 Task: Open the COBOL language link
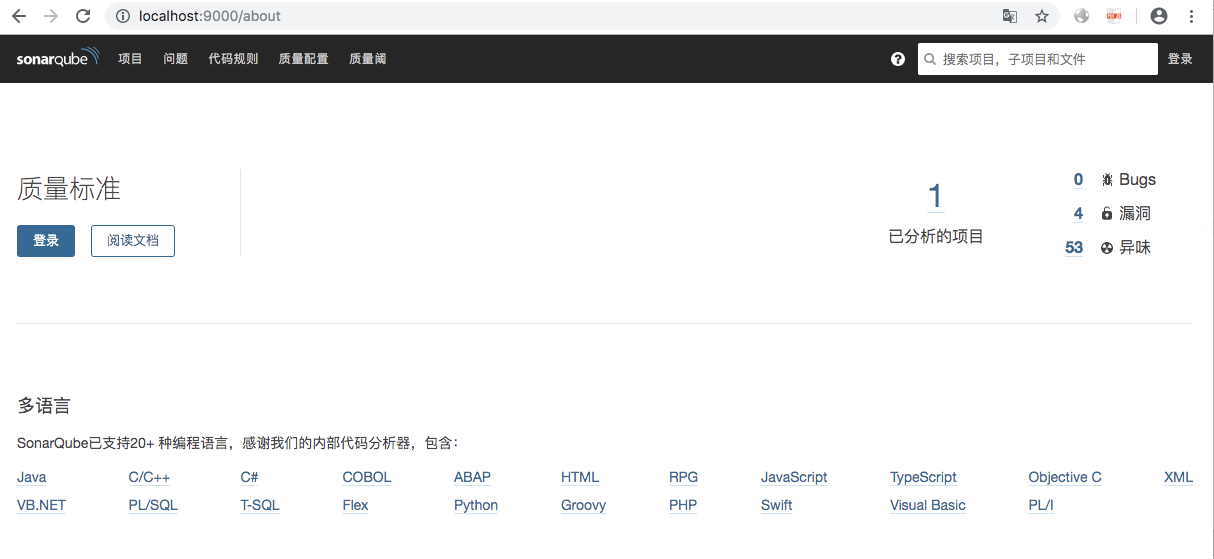(367, 478)
